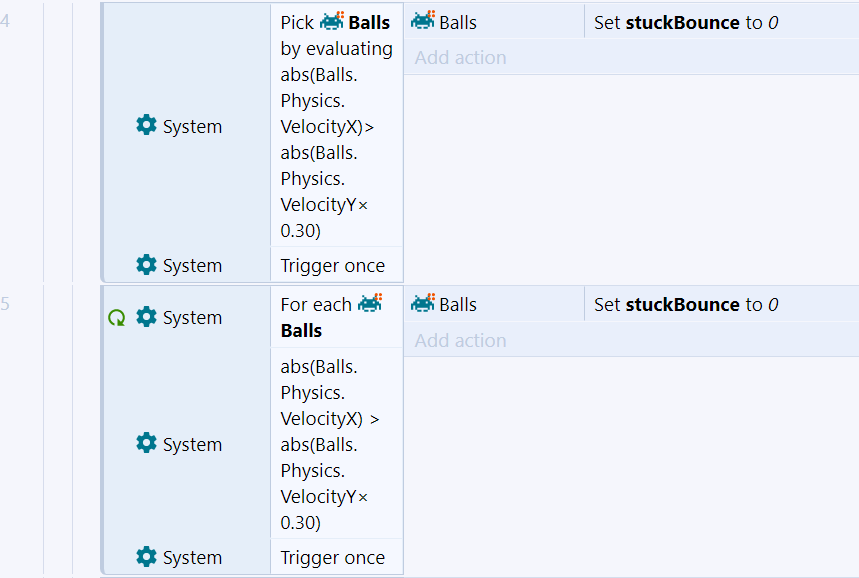Click the Balls sprite icon in event 5's action
This screenshot has width=859, height=578.
[x=423, y=304]
